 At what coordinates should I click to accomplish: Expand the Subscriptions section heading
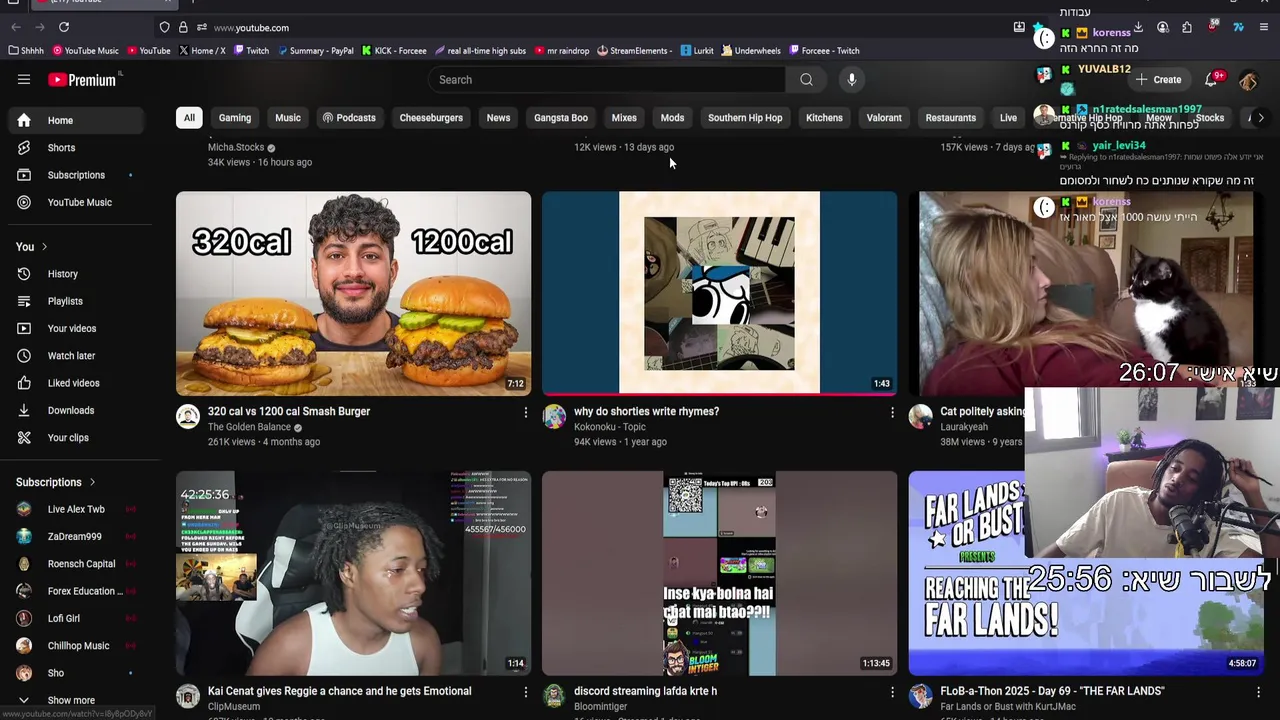56,482
